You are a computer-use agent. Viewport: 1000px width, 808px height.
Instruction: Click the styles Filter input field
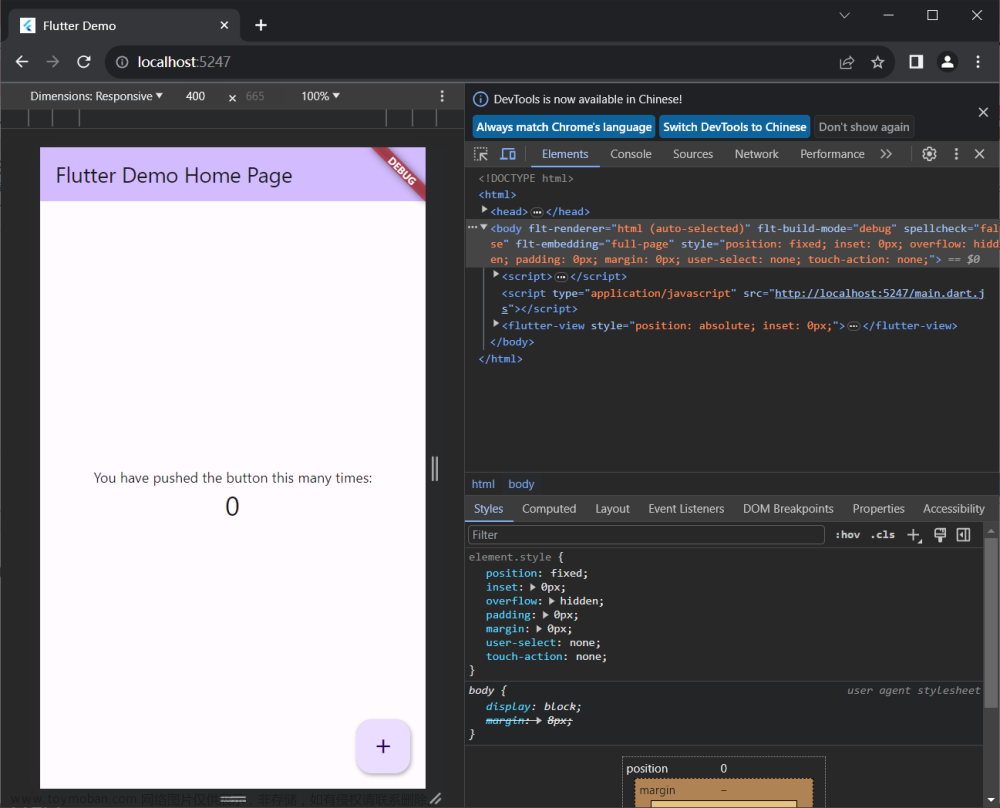click(x=646, y=535)
